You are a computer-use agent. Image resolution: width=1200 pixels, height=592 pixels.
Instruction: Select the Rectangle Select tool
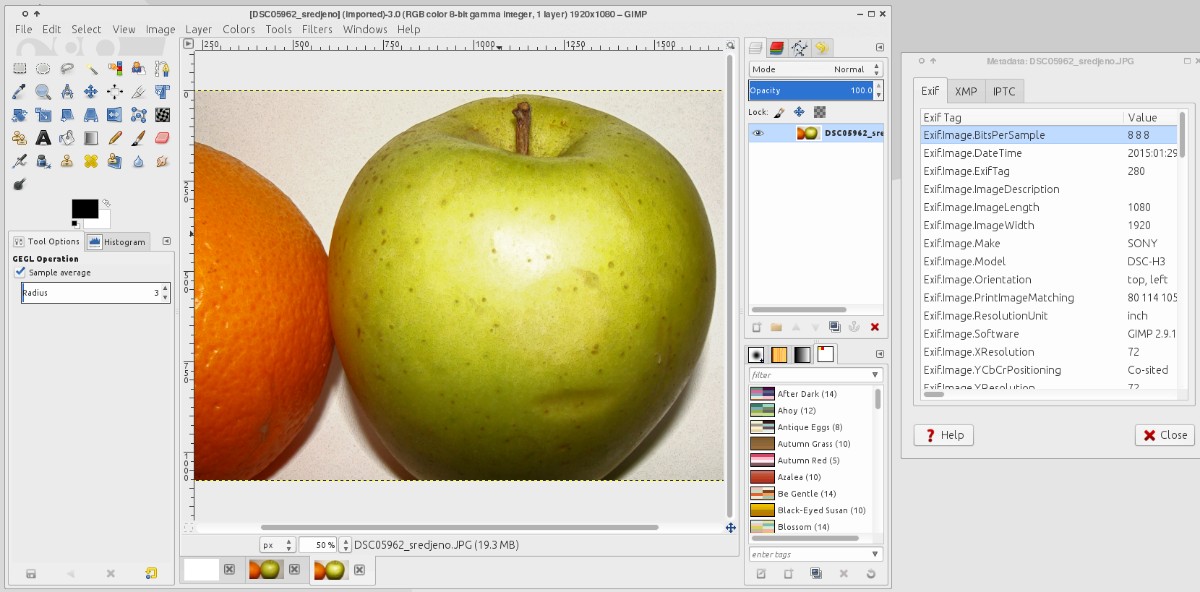[x=19, y=68]
